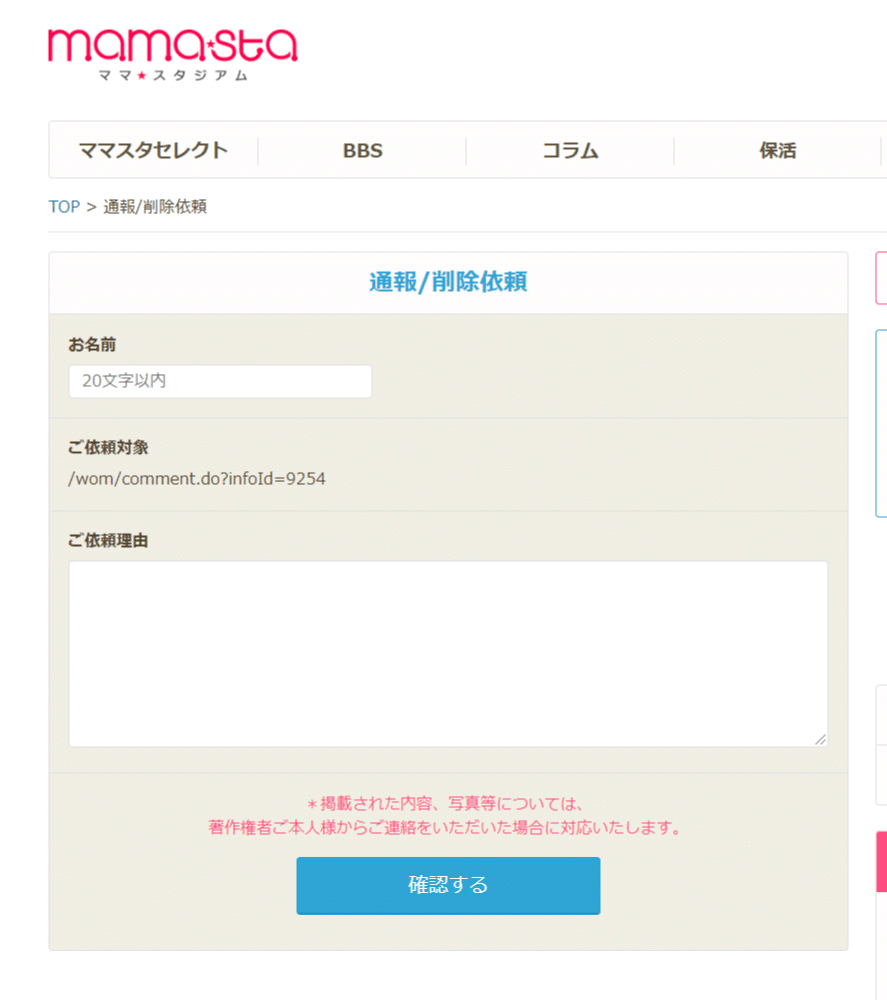Click the 確認する button
This screenshot has width=887, height=1000.
coord(448,885)
